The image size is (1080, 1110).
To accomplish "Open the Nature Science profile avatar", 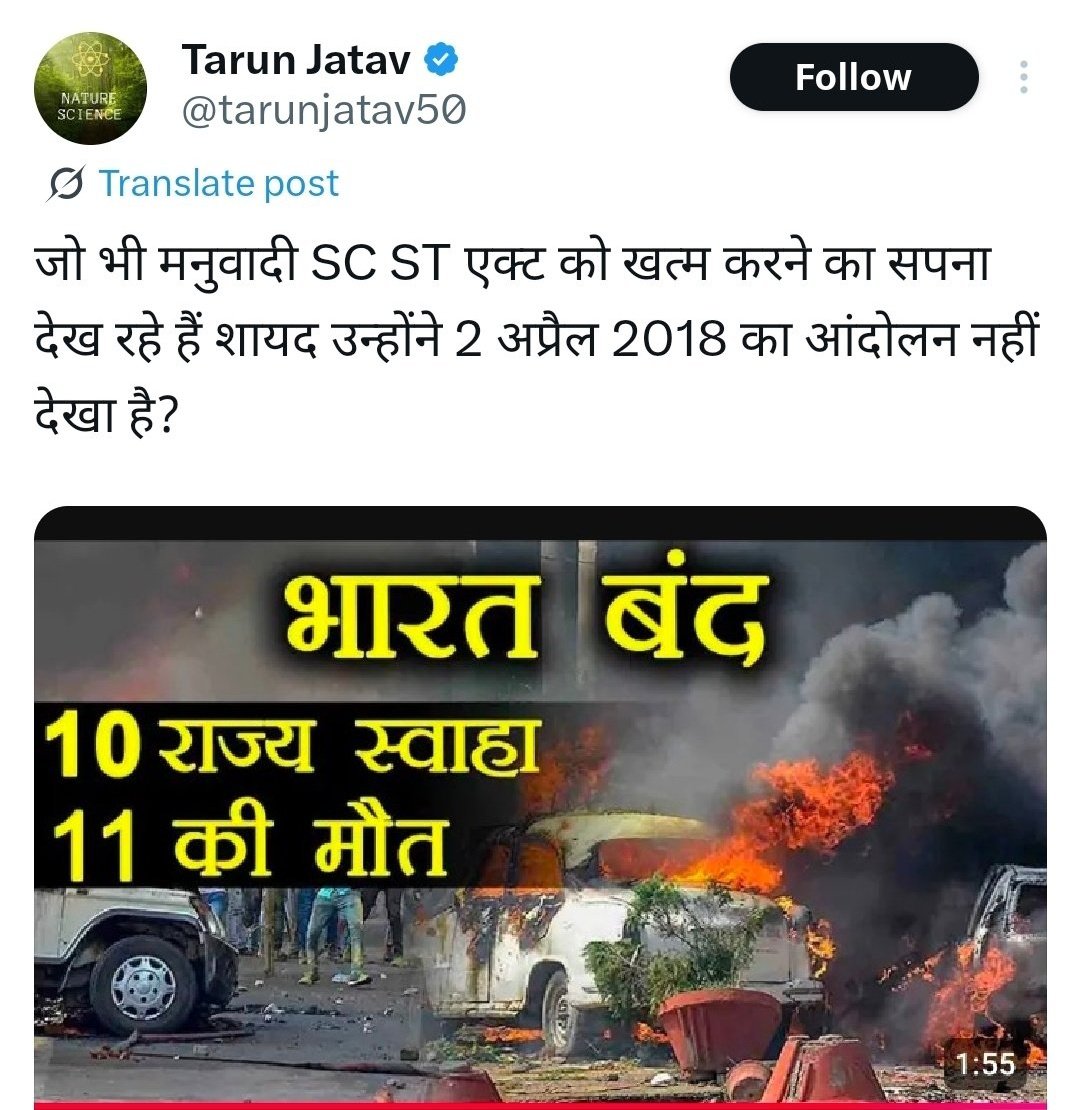I will [x=90, y=88].
